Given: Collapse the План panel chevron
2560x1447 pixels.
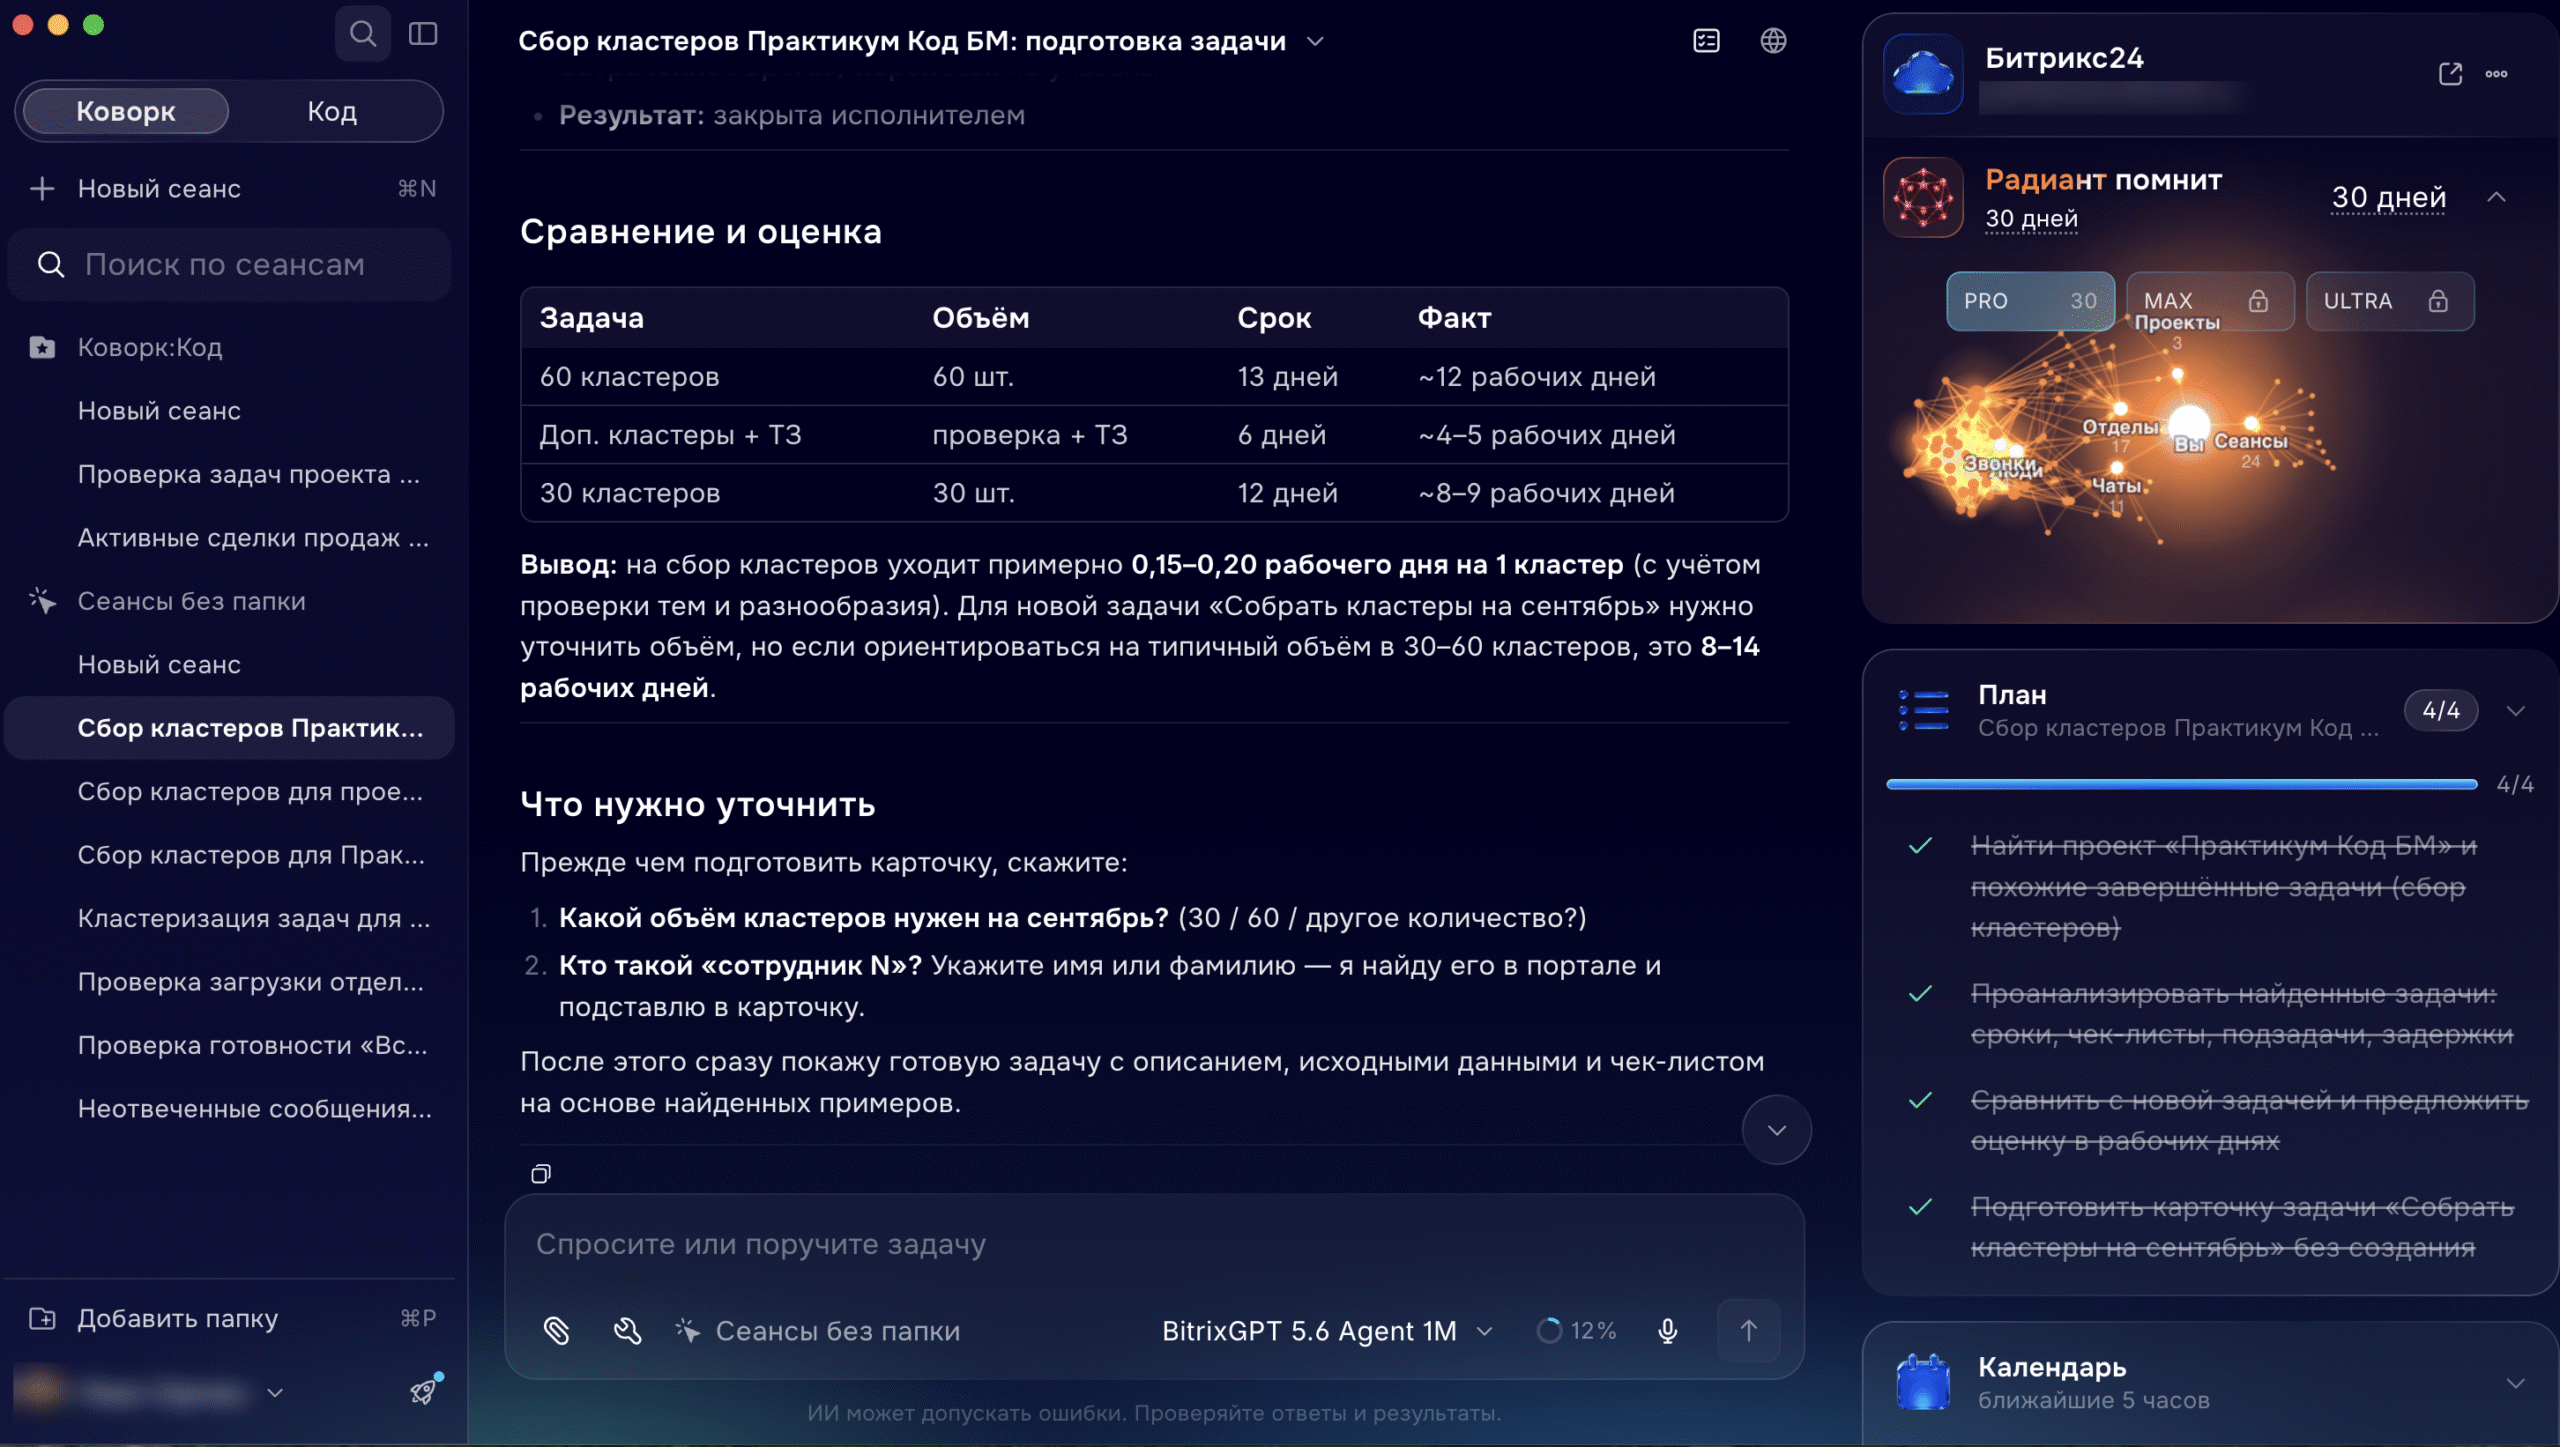Looking at the screenshot, I should [2516, 711].
